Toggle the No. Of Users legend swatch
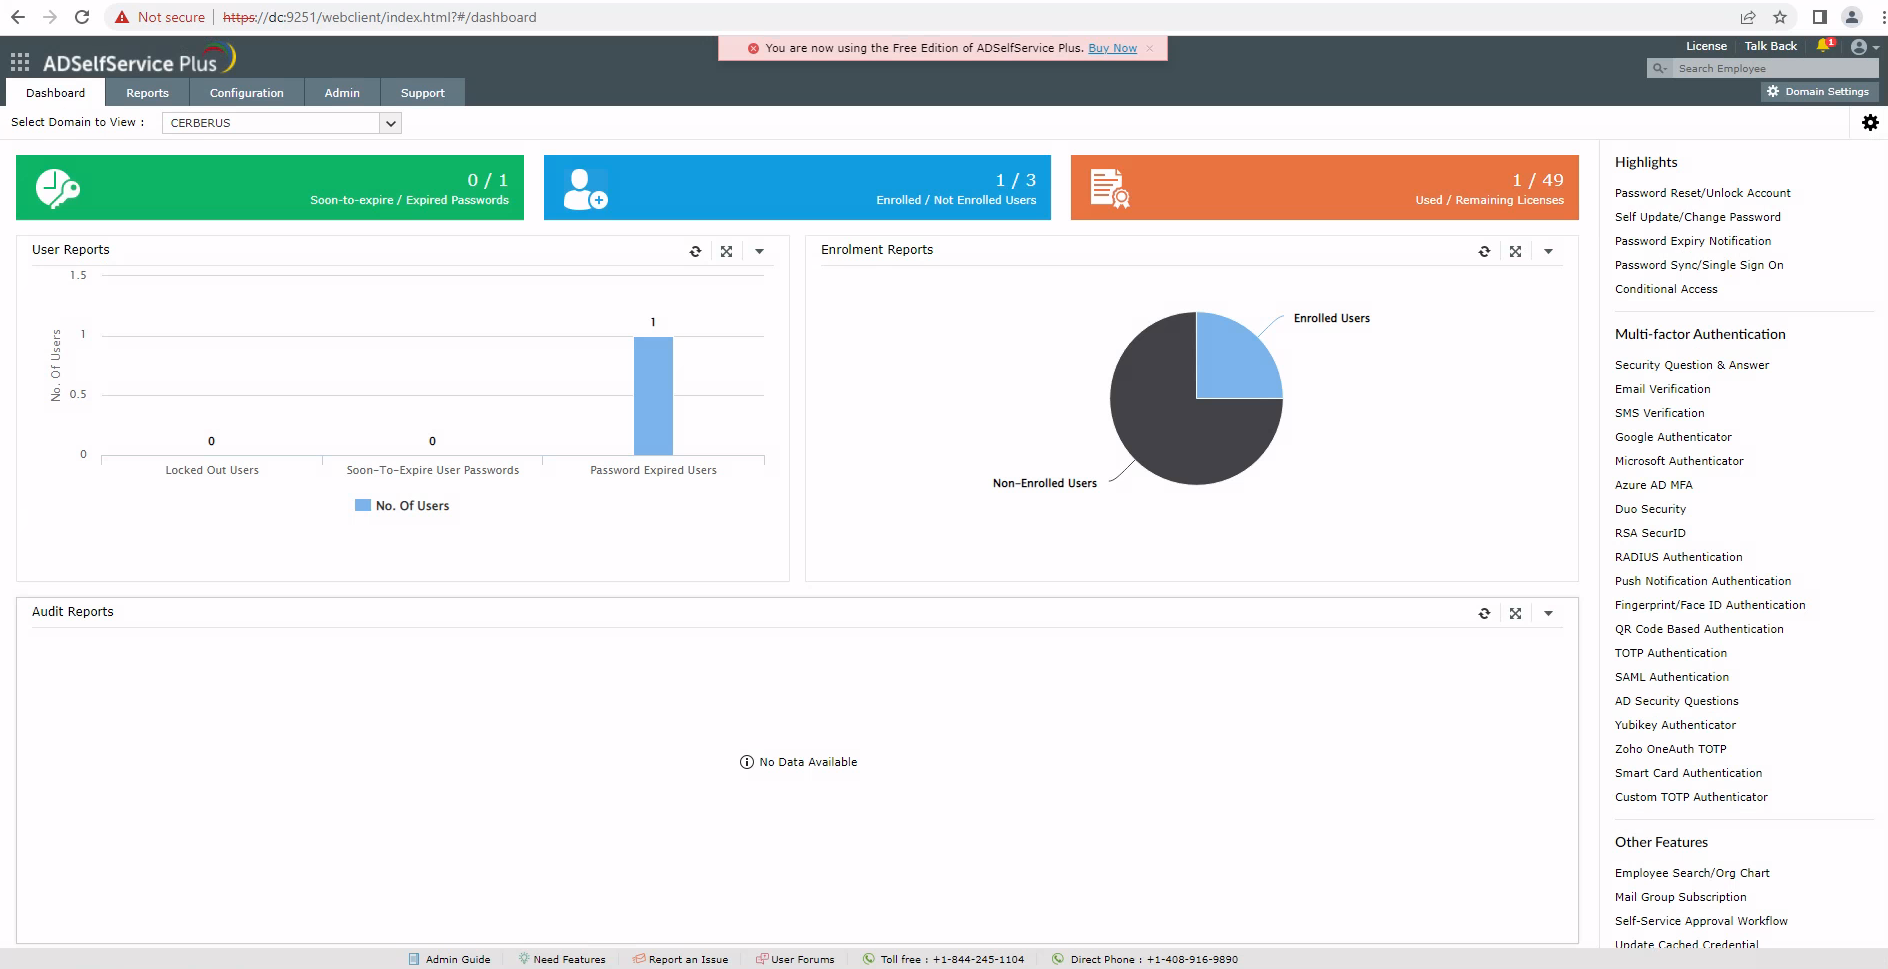1888x969 pixels. (363, 506)
